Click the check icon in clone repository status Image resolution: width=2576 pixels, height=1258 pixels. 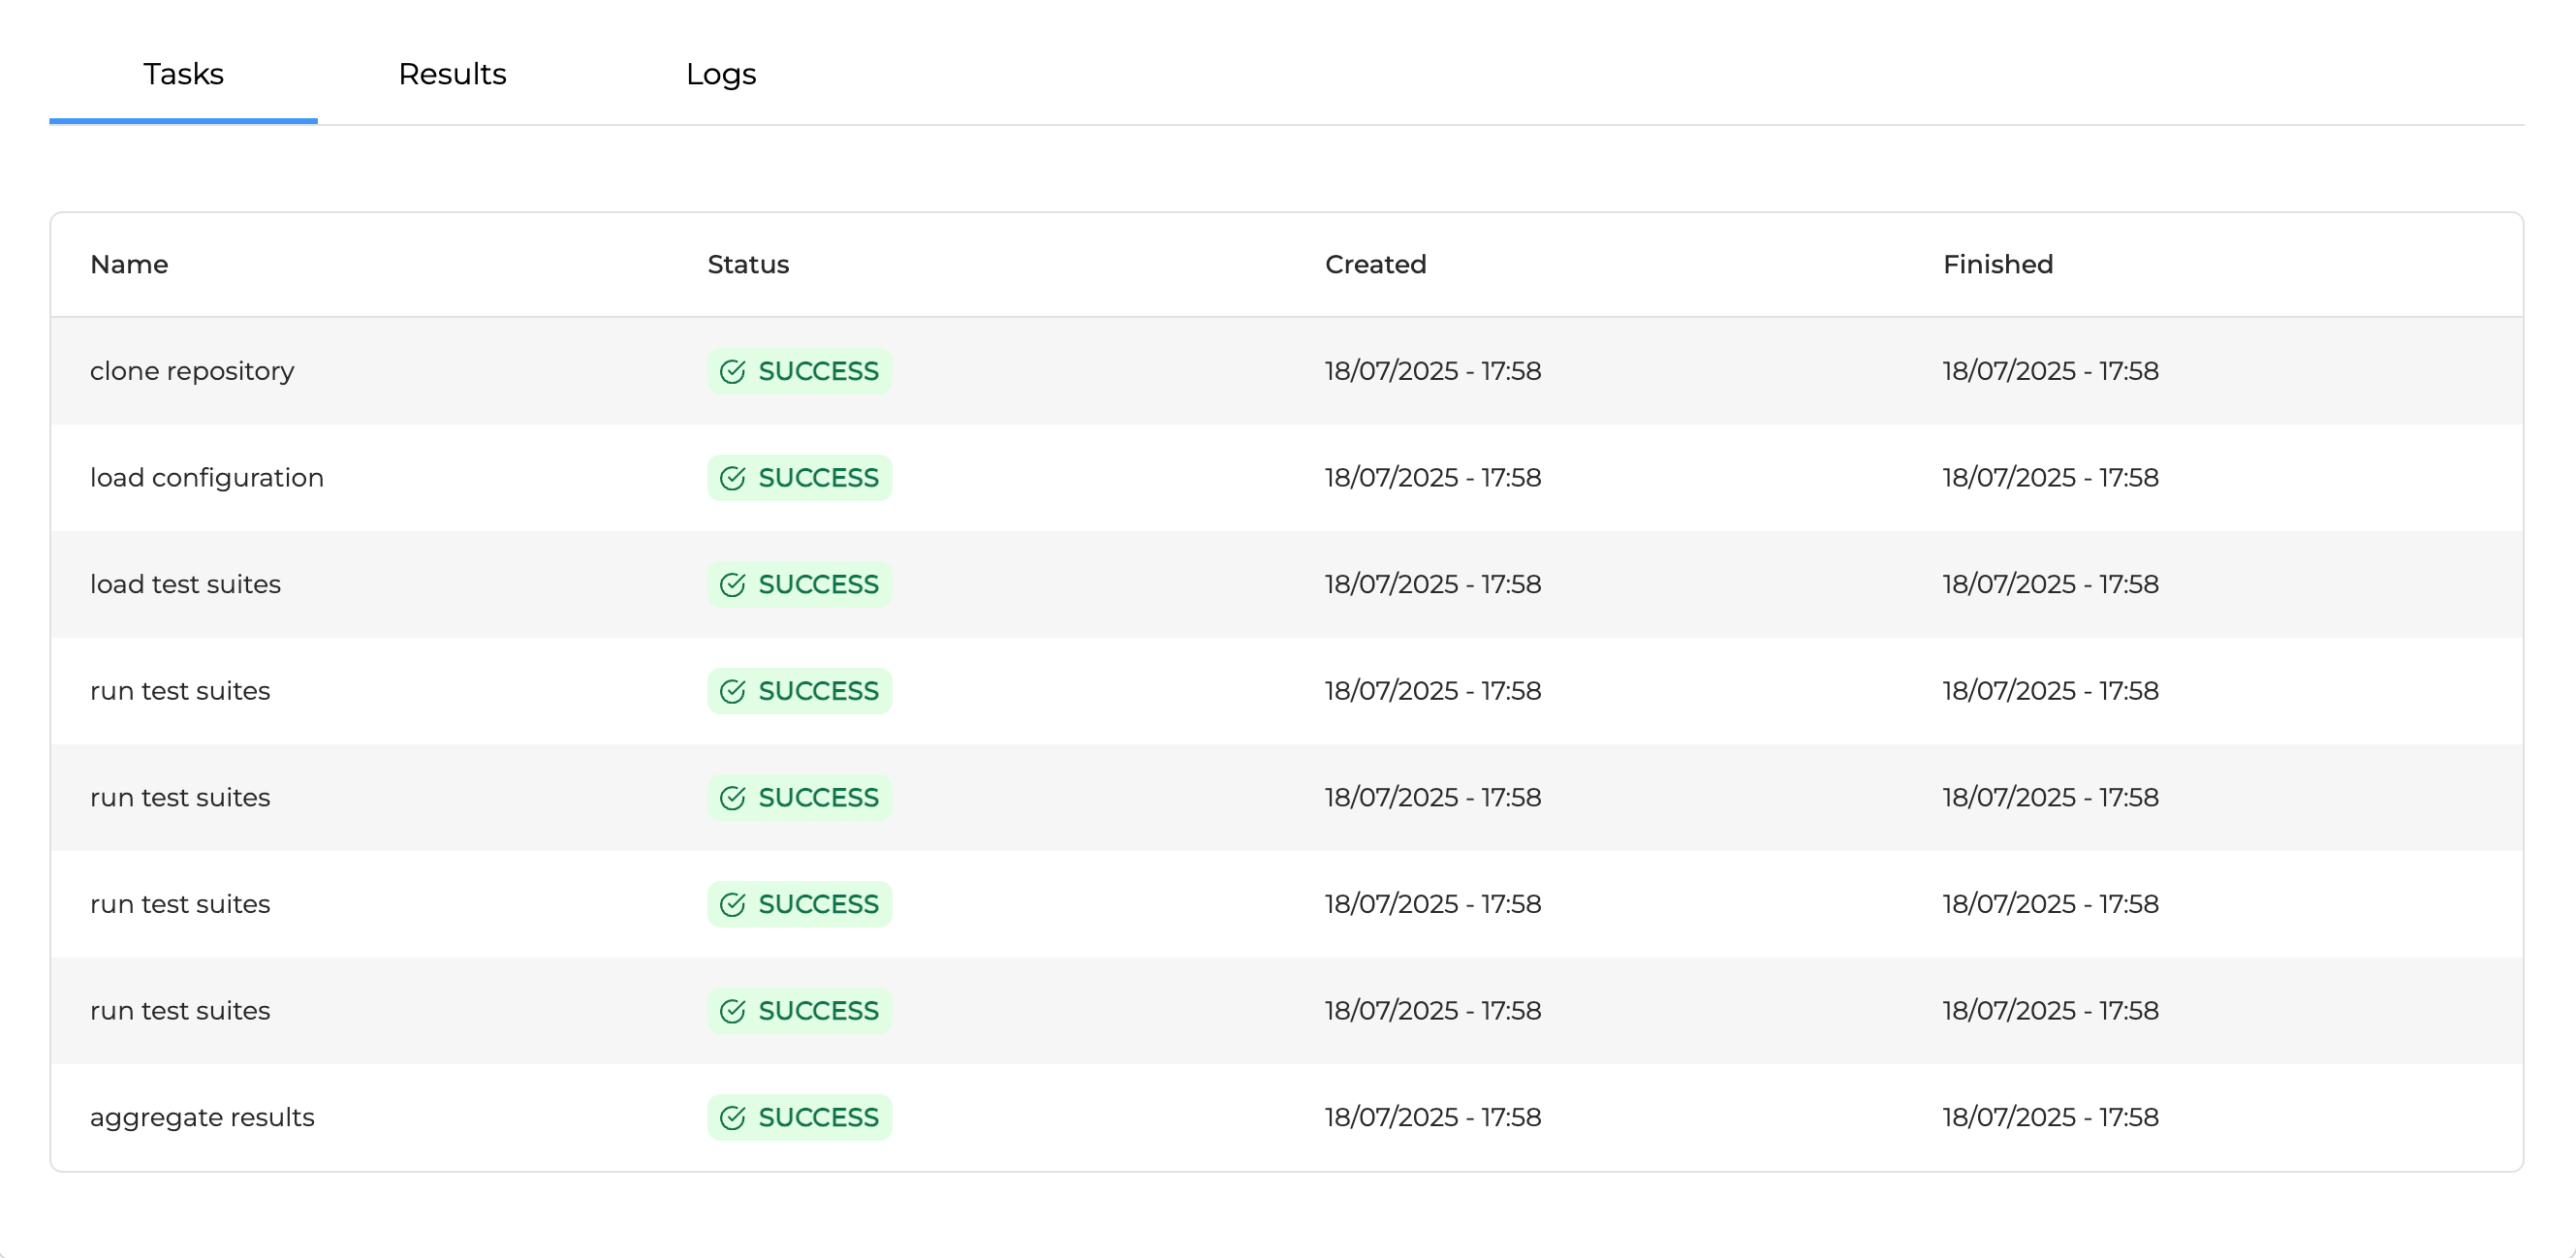[732, 372]
